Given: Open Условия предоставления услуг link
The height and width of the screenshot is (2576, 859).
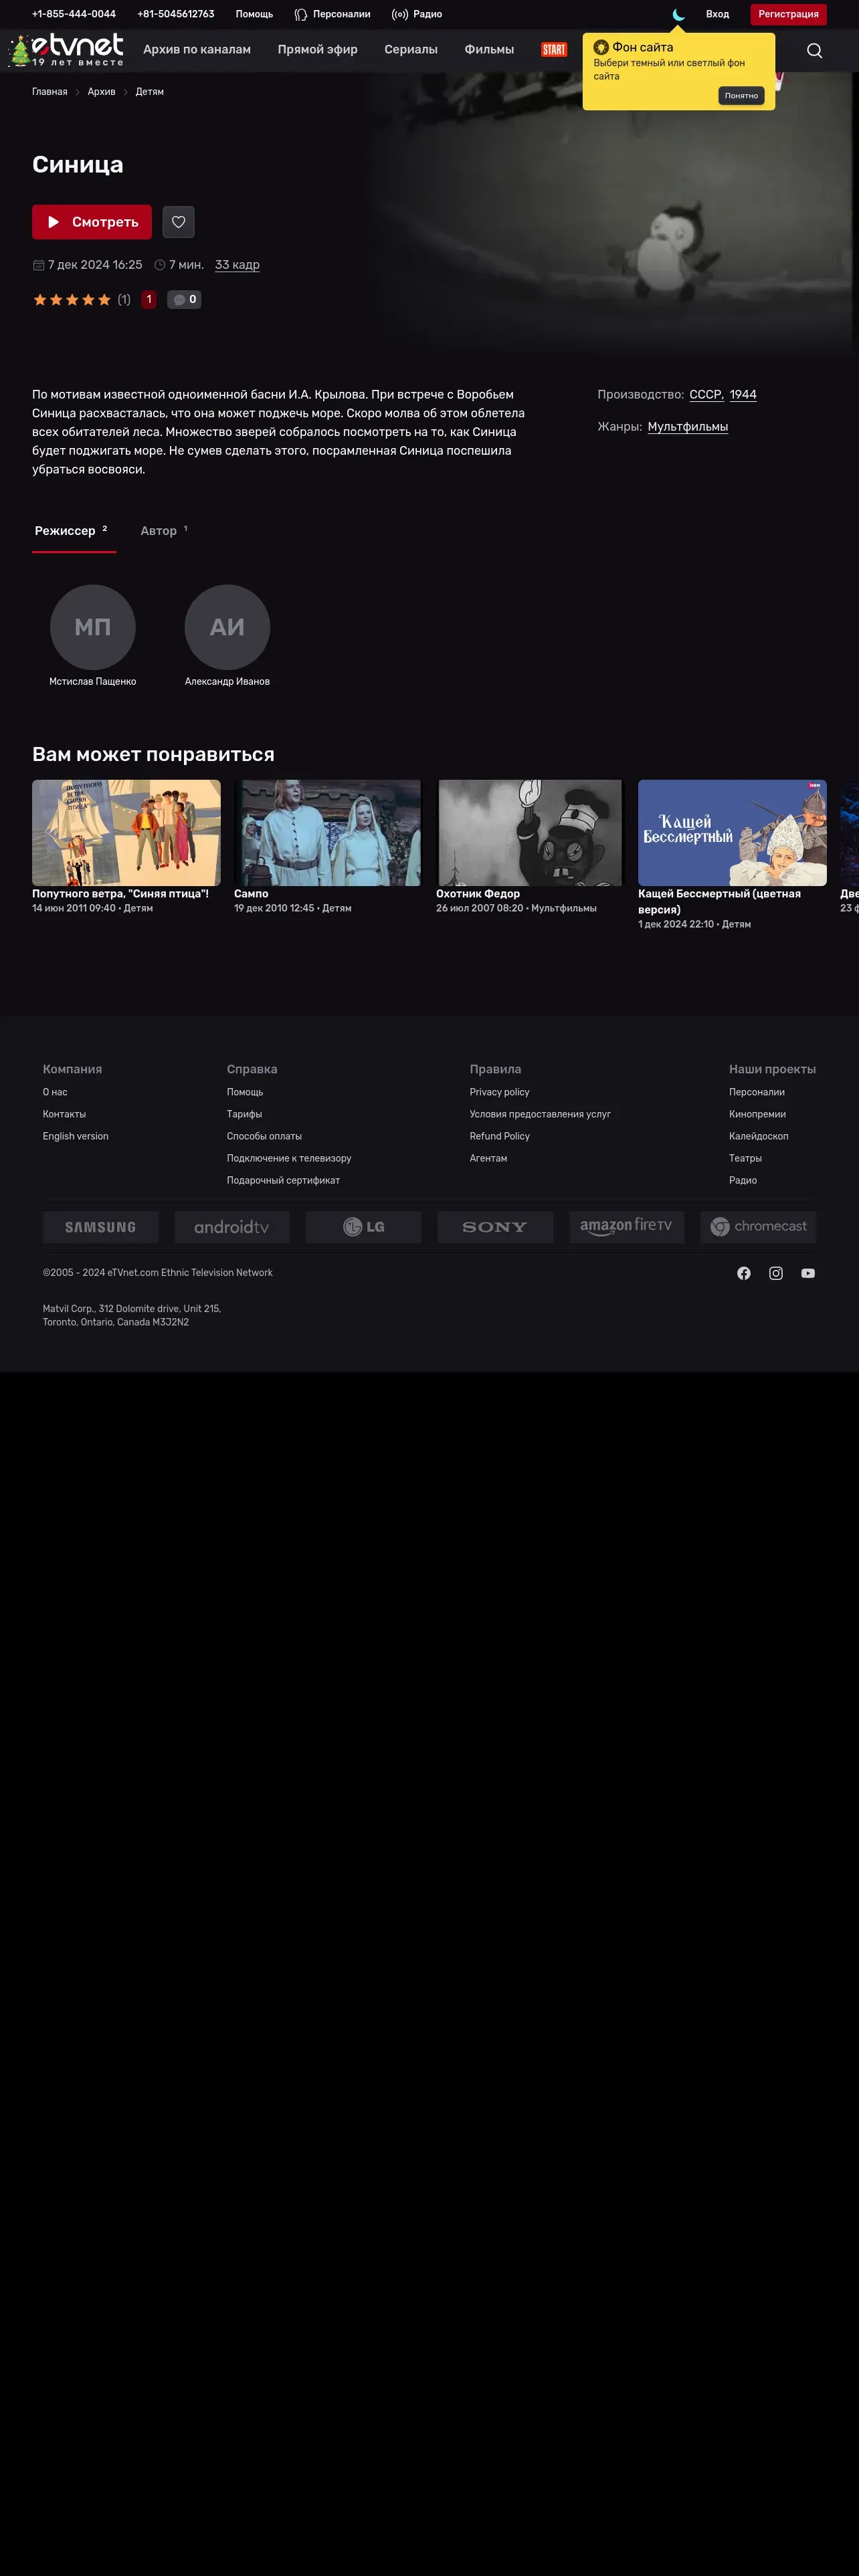Looking at the screenshot, I should (540, 1114).
